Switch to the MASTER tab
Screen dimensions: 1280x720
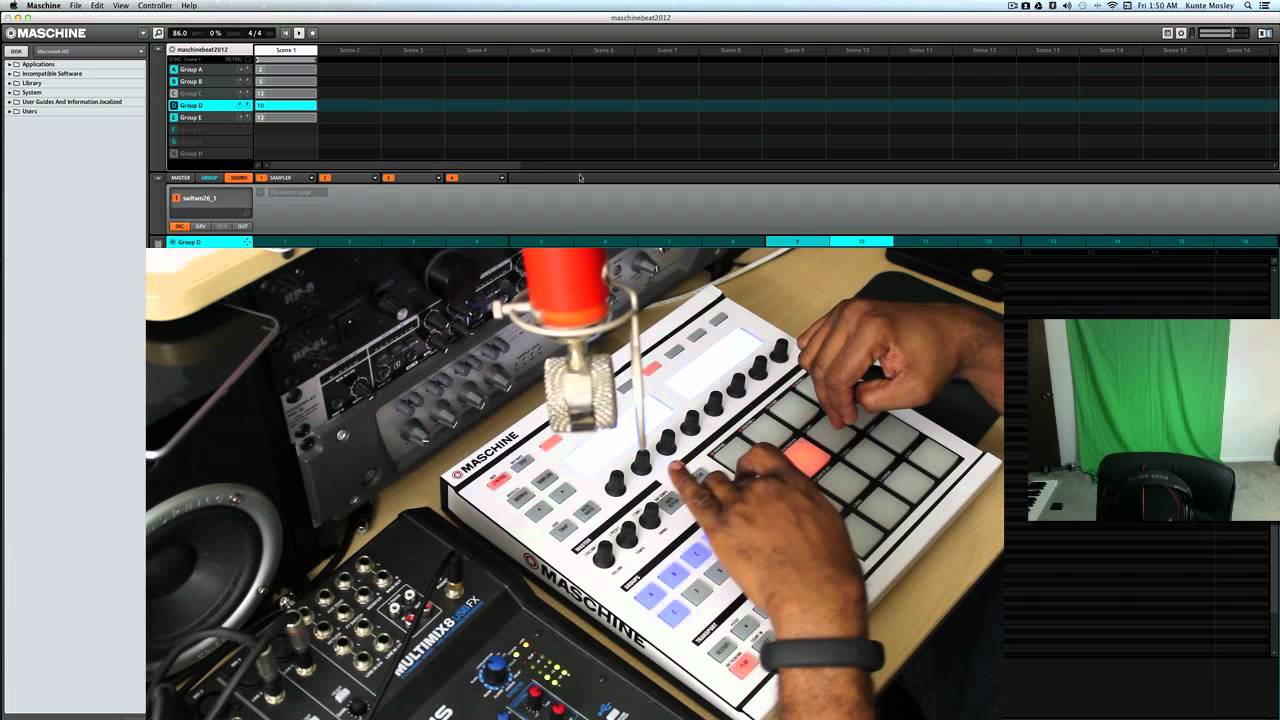[x=180, y=178]
